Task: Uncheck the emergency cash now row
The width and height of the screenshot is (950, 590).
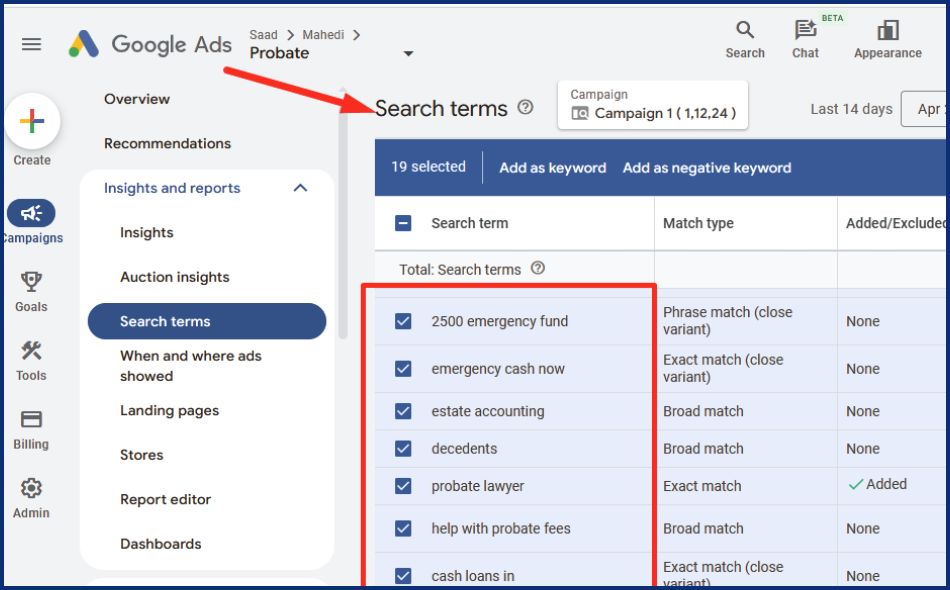Action: pos(403,368)
